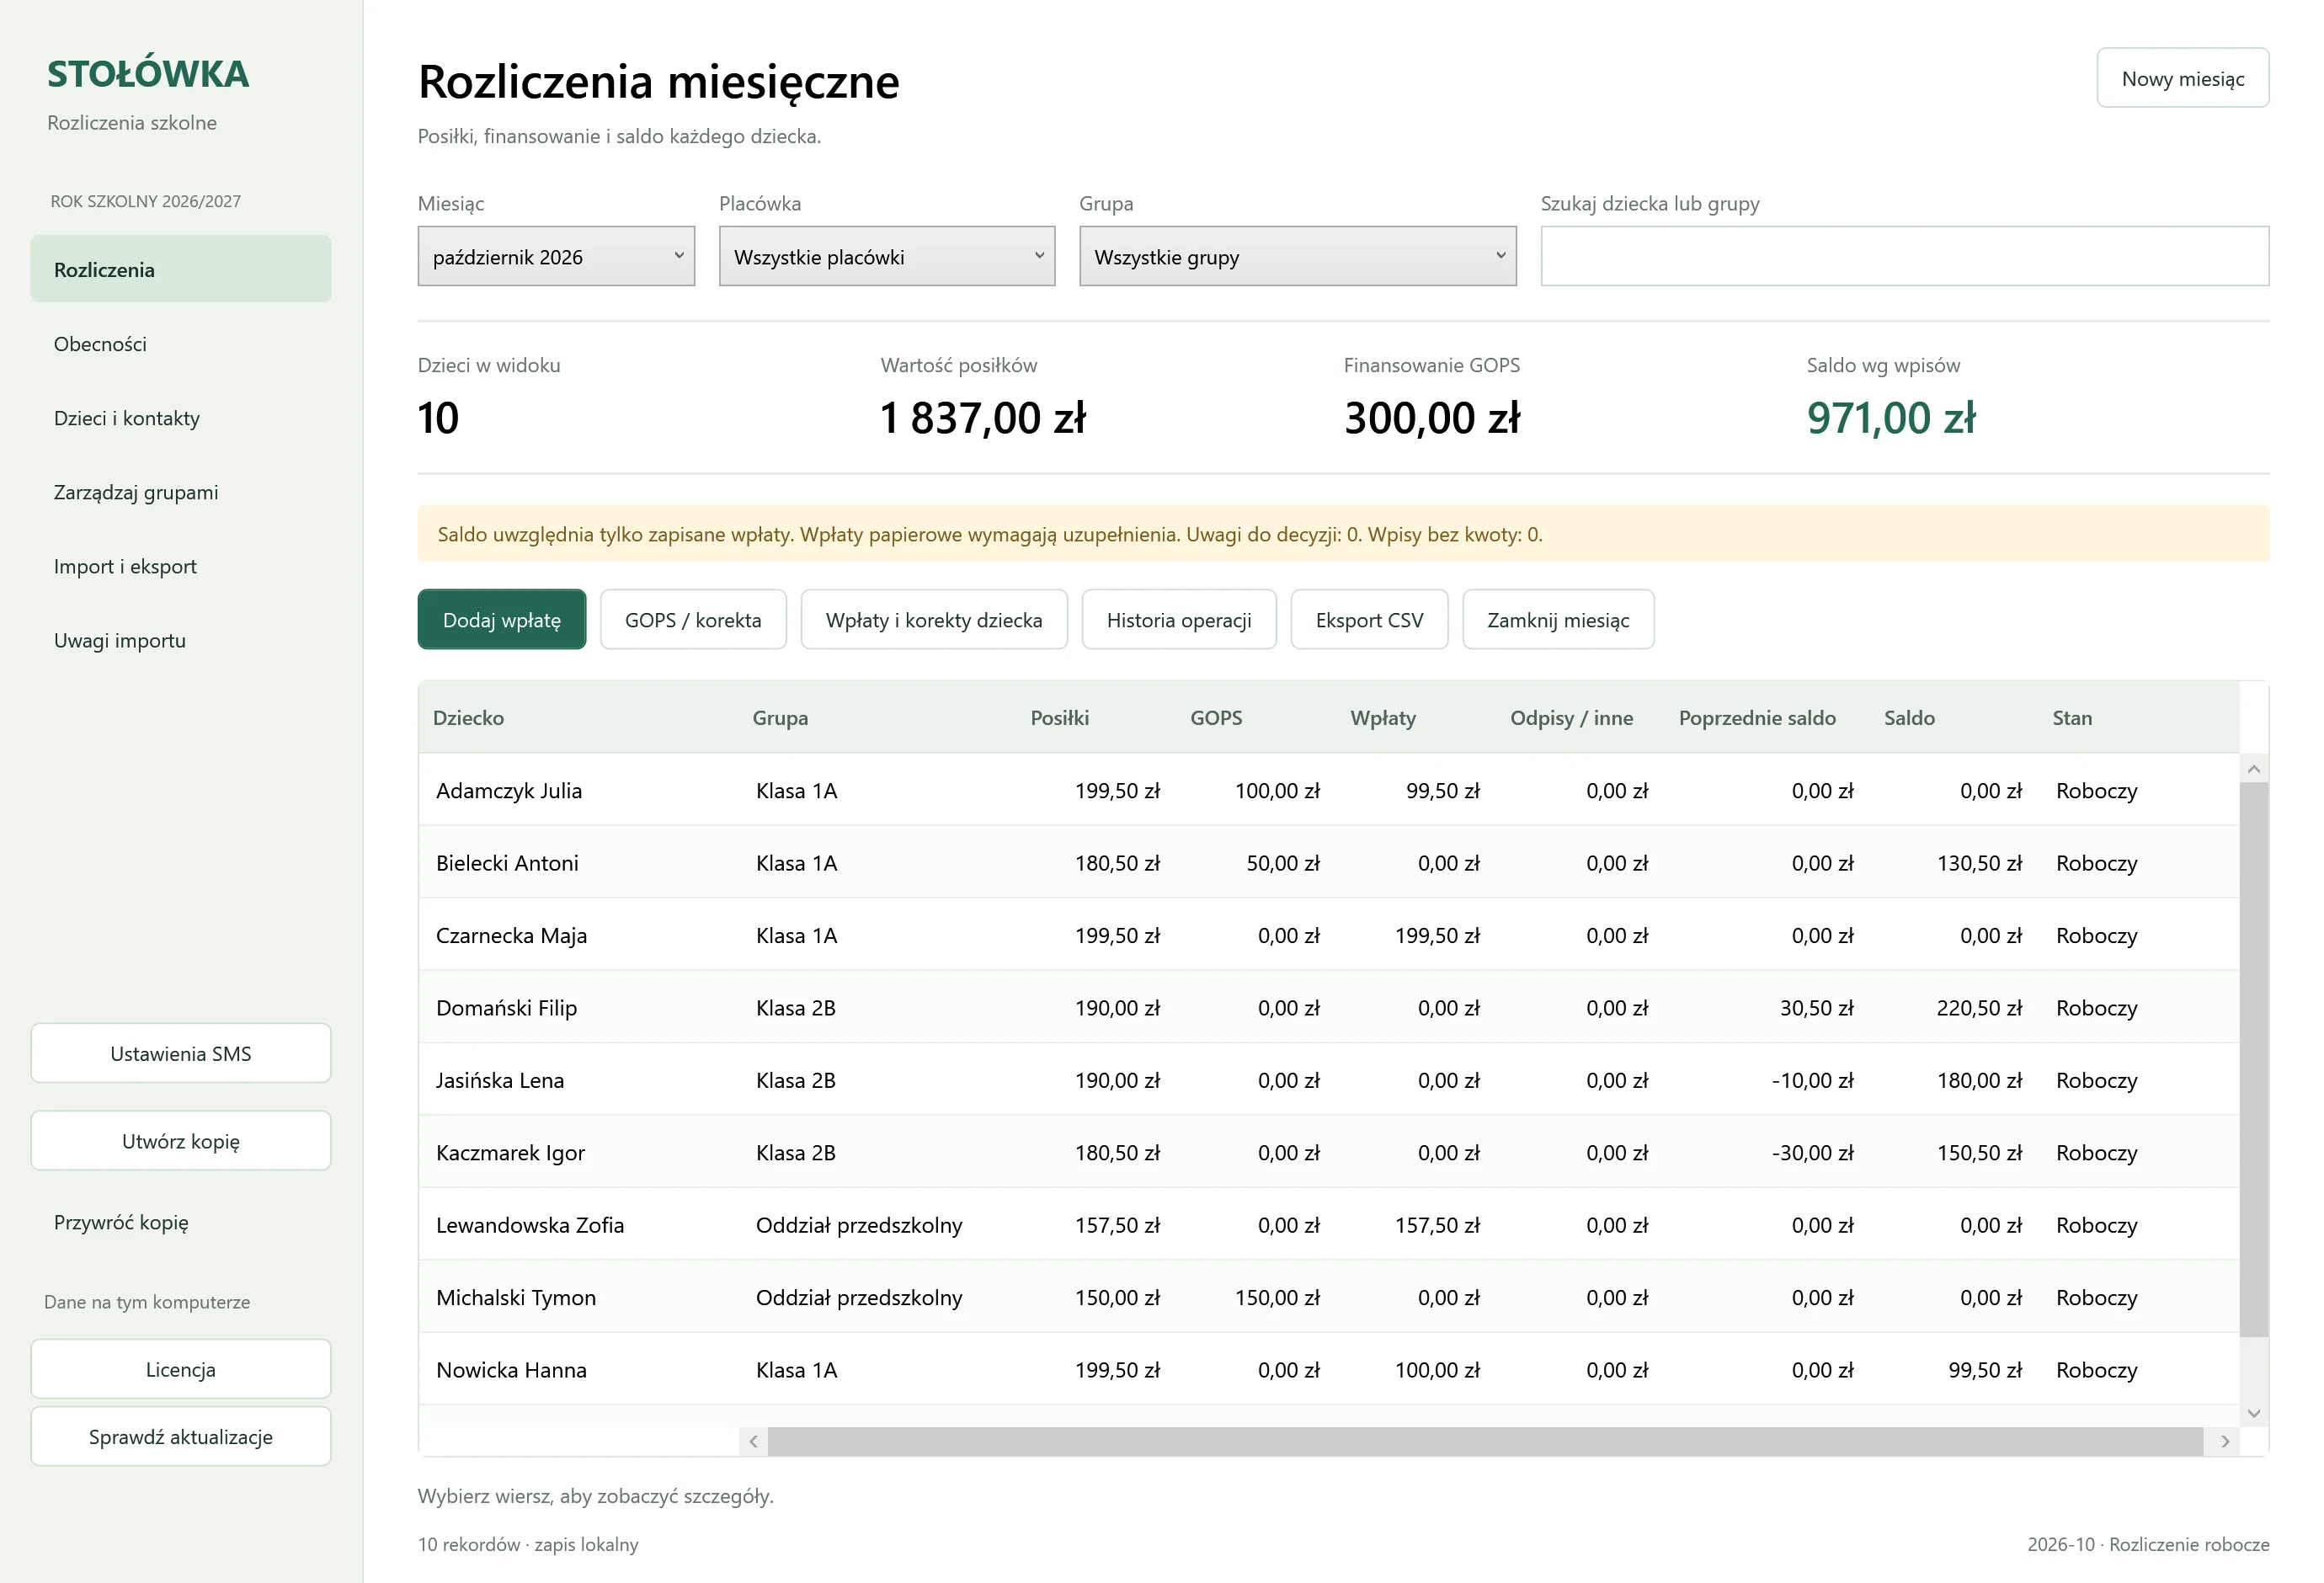Open the Licencja dialog
Image resolution: width=2324 pixels, height=1583 pixels.
[x=181, y=1369]
